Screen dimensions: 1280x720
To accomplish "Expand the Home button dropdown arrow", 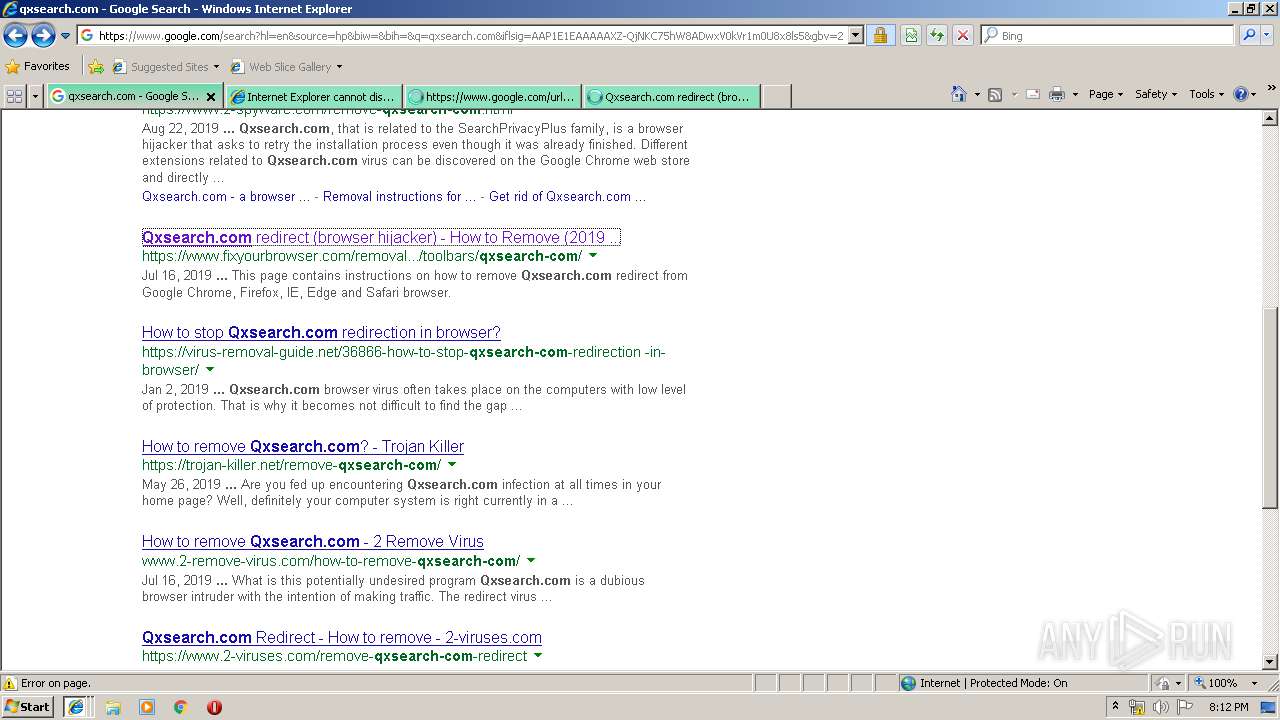I will pyautogui.click(x=976, y=94).
